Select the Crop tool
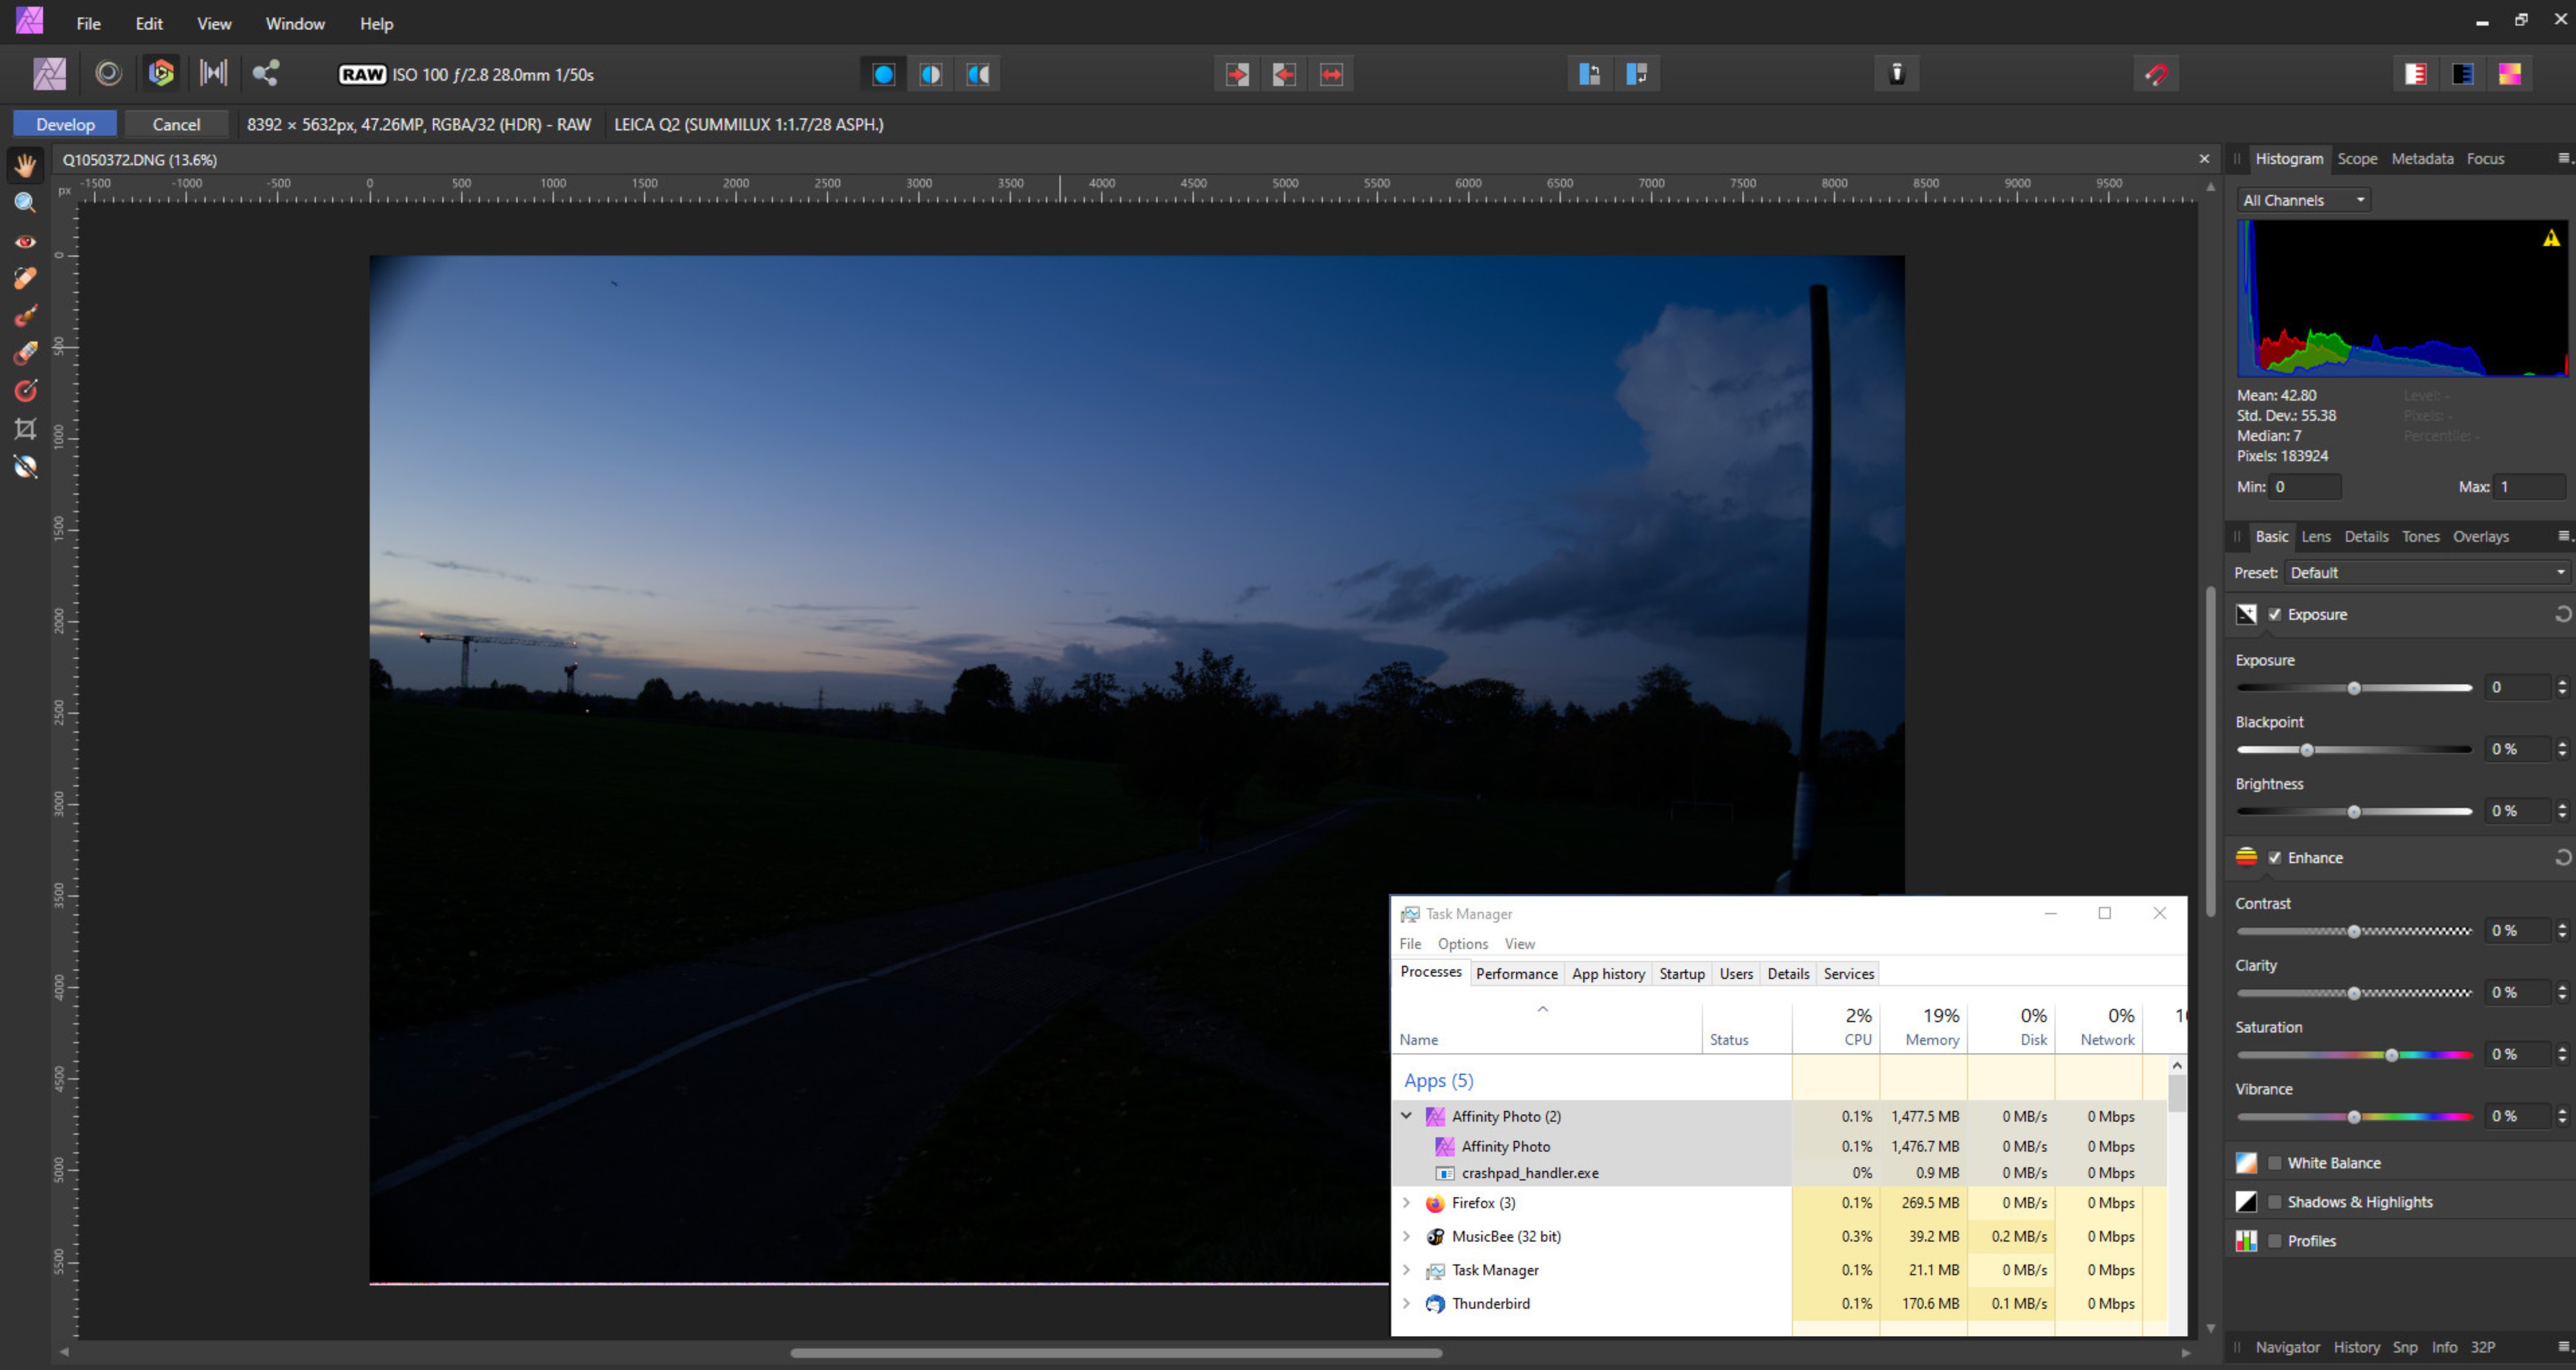2576x1370 pixels. click(25, 429)
